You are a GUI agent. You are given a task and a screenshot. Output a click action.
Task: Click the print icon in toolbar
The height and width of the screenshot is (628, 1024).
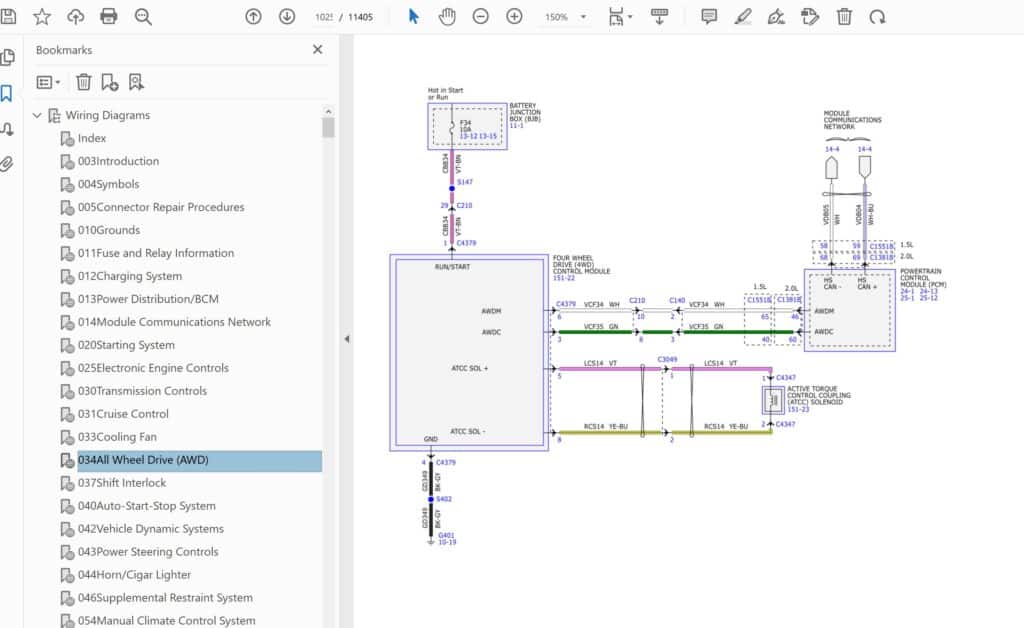pyautogui.click(x=109, y=16)
